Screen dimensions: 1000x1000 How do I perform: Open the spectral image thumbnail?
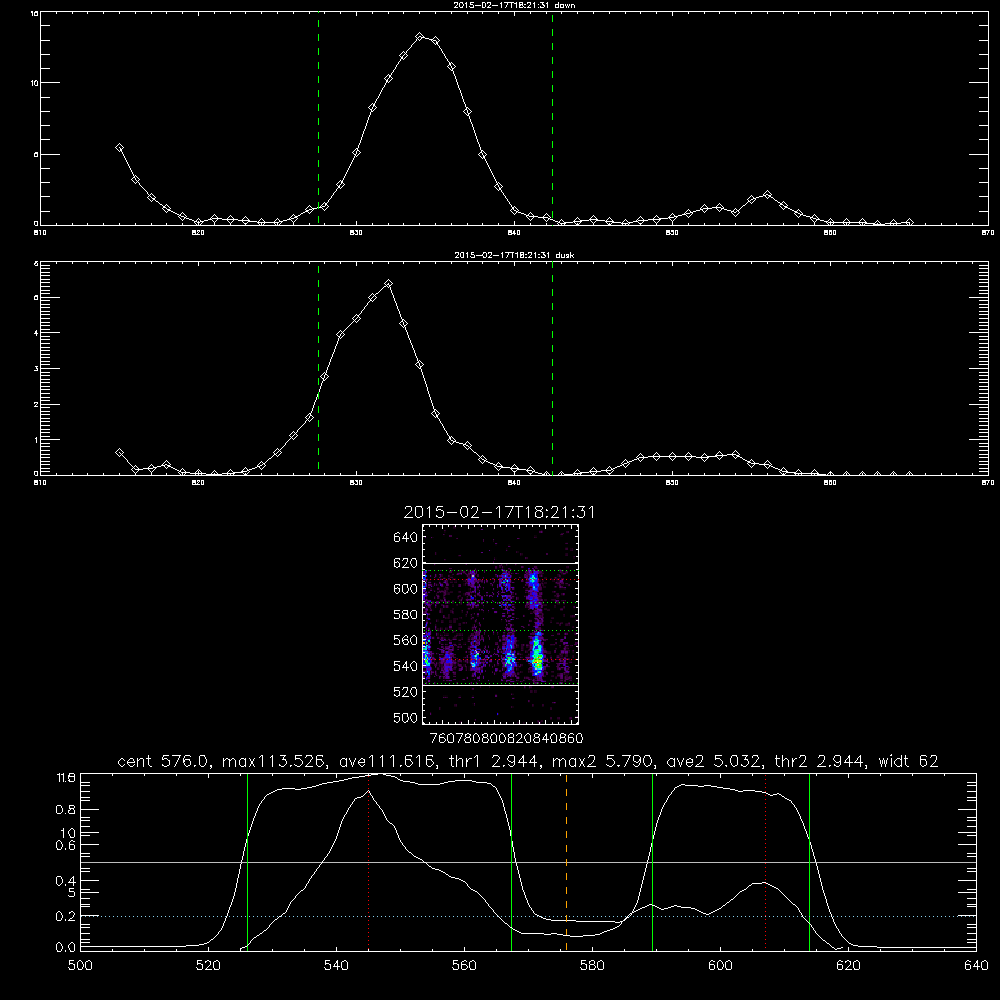500,624
